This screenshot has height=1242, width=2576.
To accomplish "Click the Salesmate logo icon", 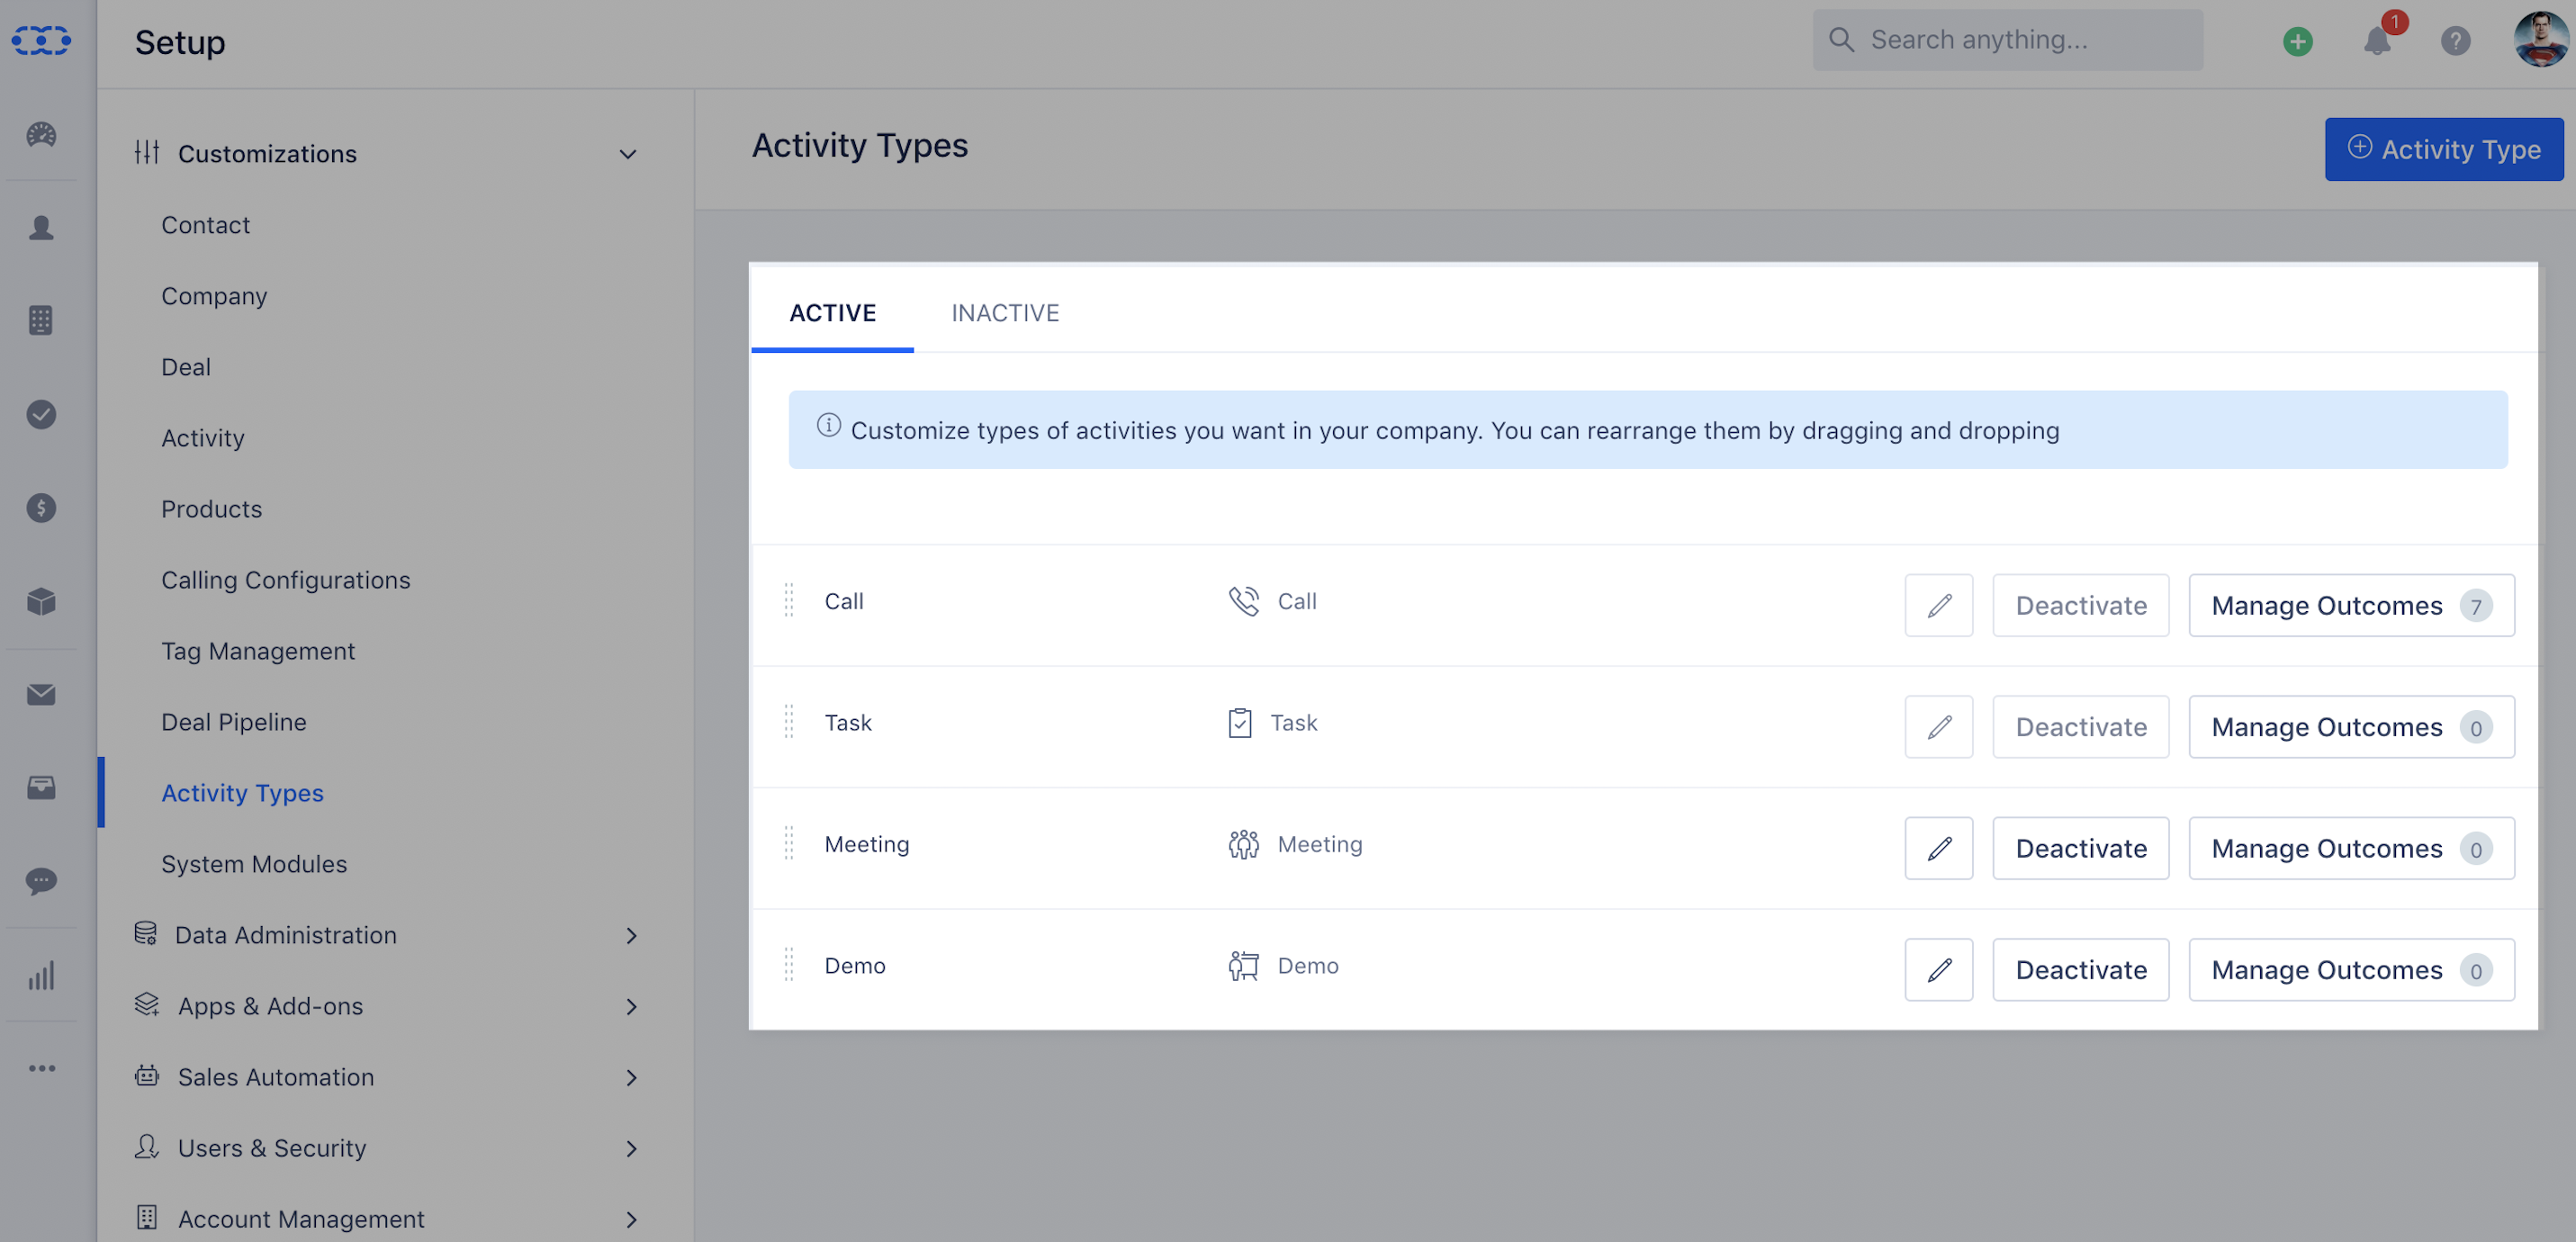I will [41, 40].
